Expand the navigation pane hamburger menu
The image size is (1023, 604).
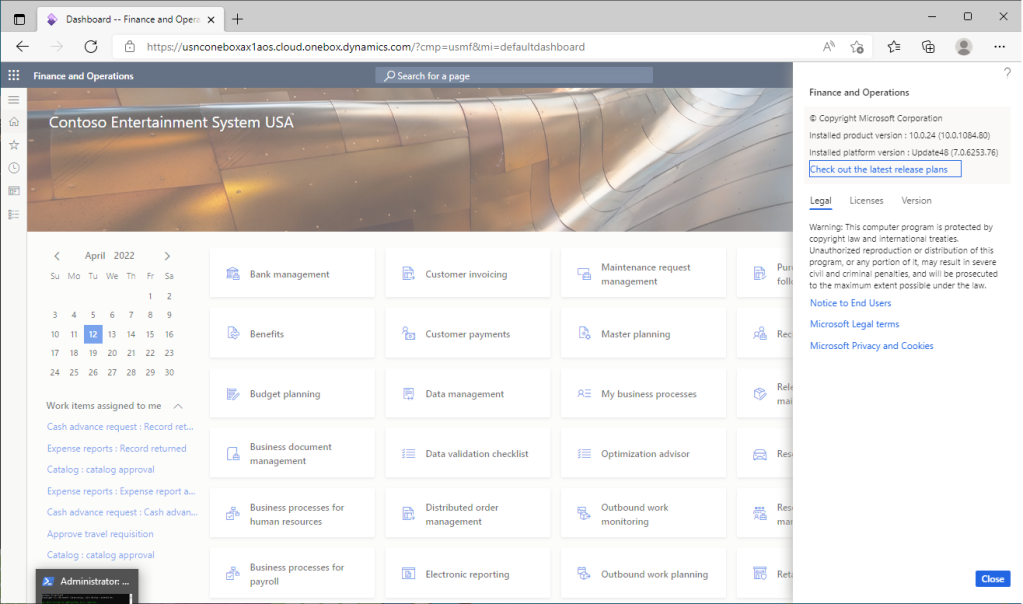tap(14, 100)
